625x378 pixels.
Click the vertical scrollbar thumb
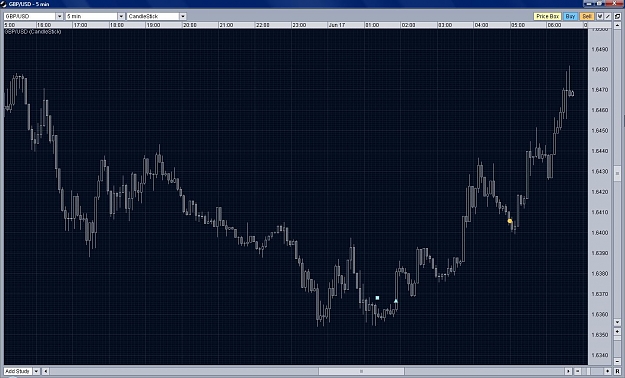pyautogui.click(x=617, y=173)
